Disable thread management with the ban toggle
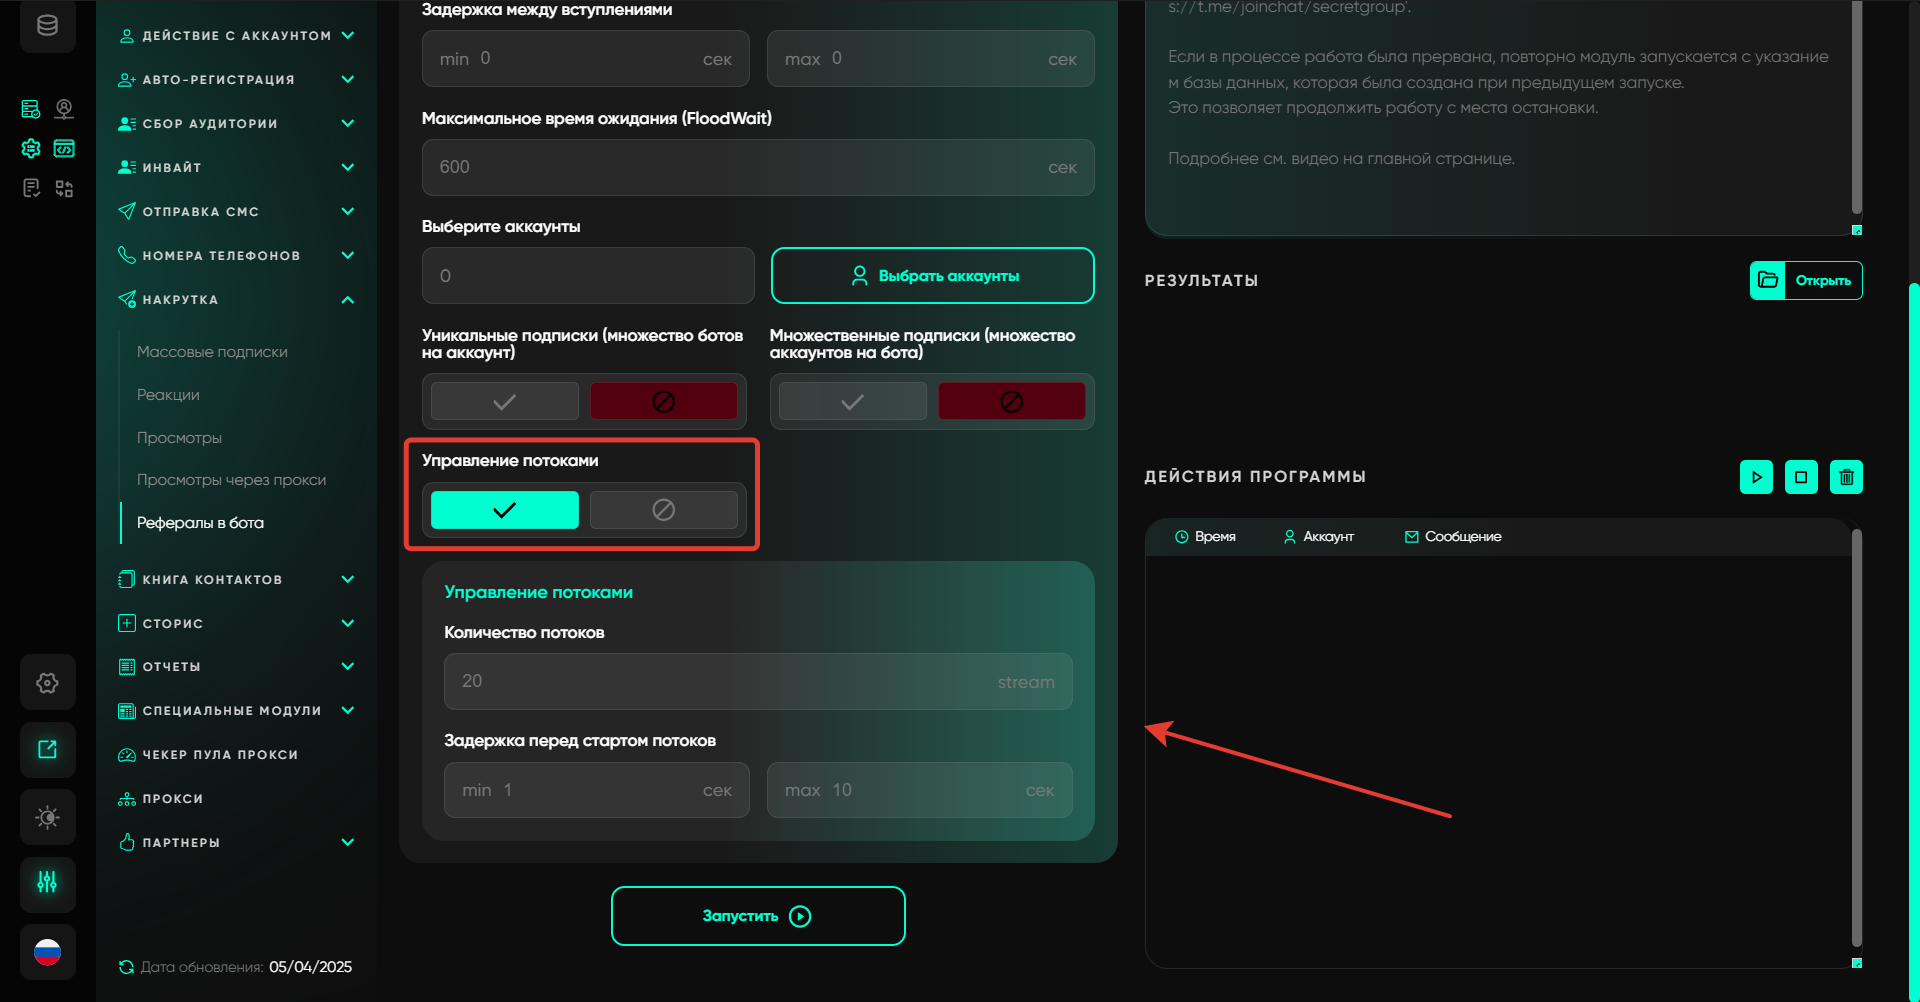1920x1002 pixels. click(x=663, y=510)
